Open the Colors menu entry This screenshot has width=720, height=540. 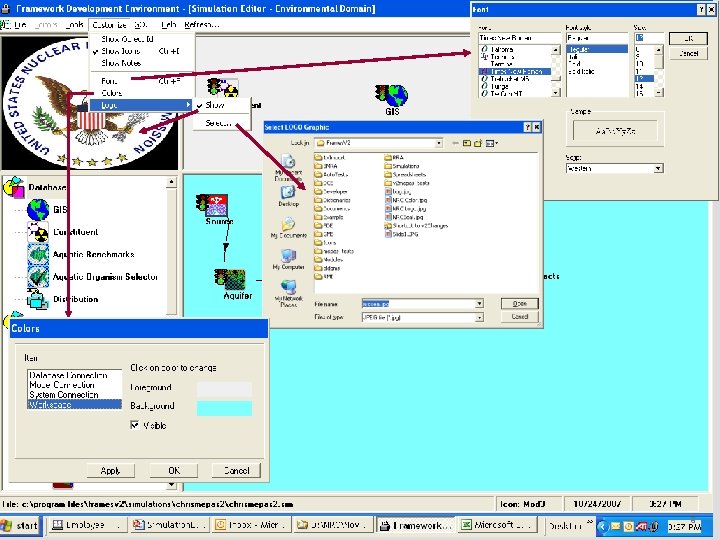(x=112, y=93)
